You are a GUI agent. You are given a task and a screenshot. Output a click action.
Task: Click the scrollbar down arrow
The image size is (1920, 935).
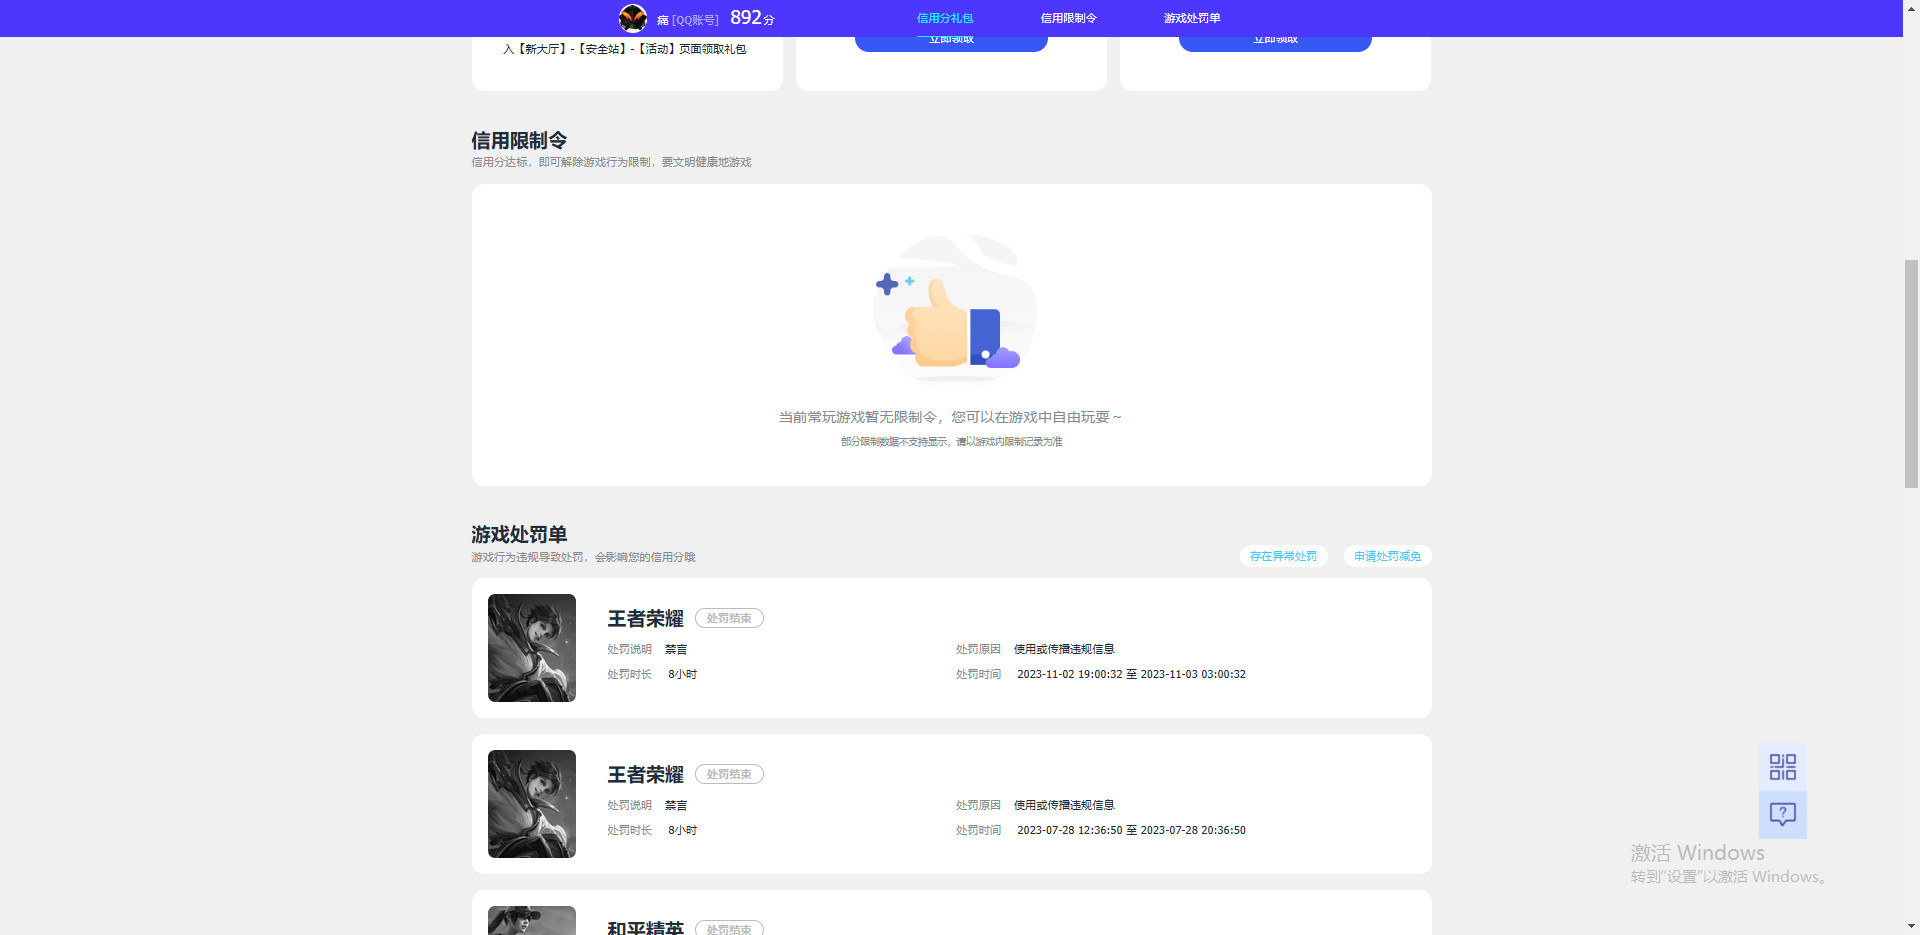1911,926
